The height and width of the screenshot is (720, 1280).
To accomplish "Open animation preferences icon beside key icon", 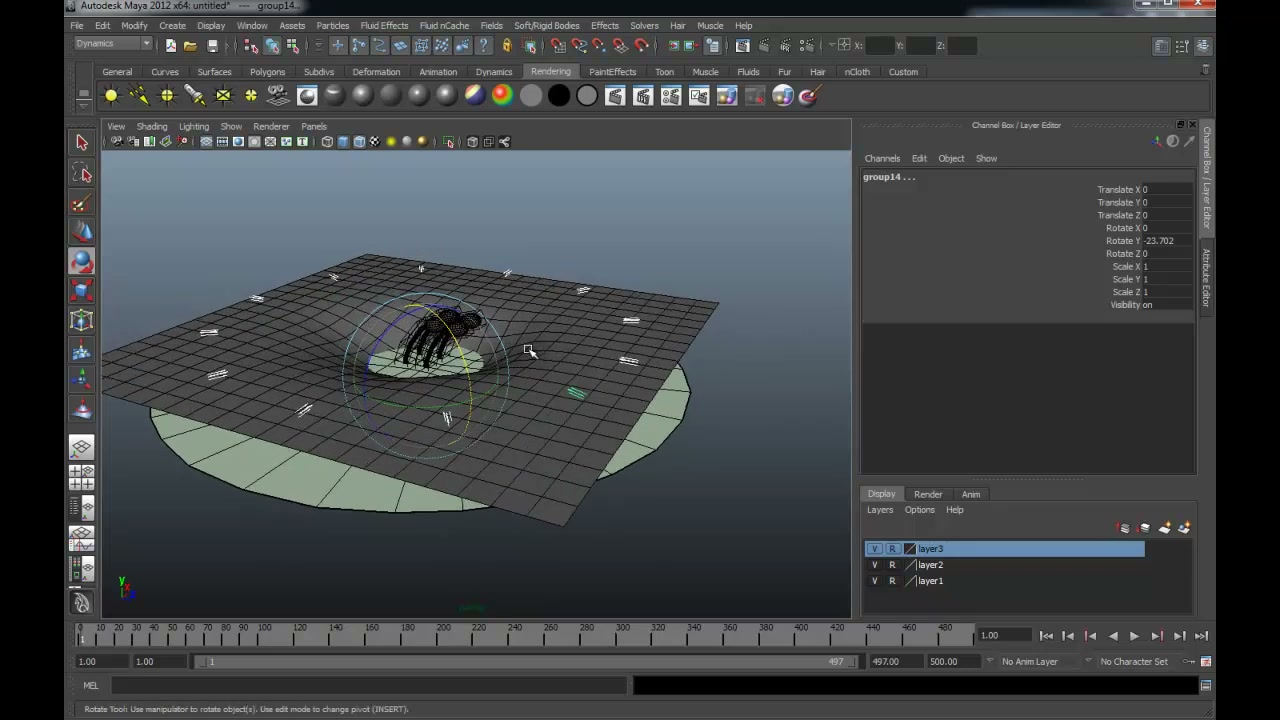I will pyautogui.click(x=1206, y=661).
